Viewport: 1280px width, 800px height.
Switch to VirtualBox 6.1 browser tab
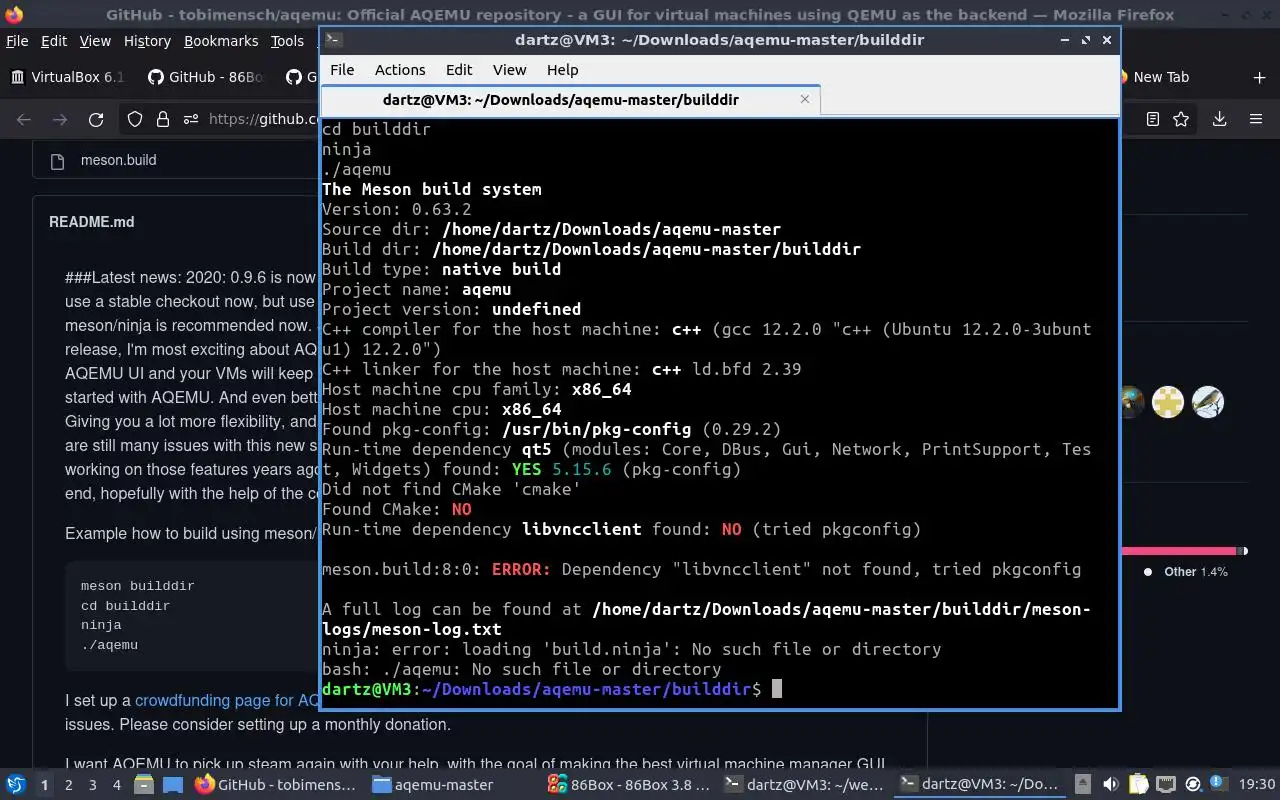(67, 77)
